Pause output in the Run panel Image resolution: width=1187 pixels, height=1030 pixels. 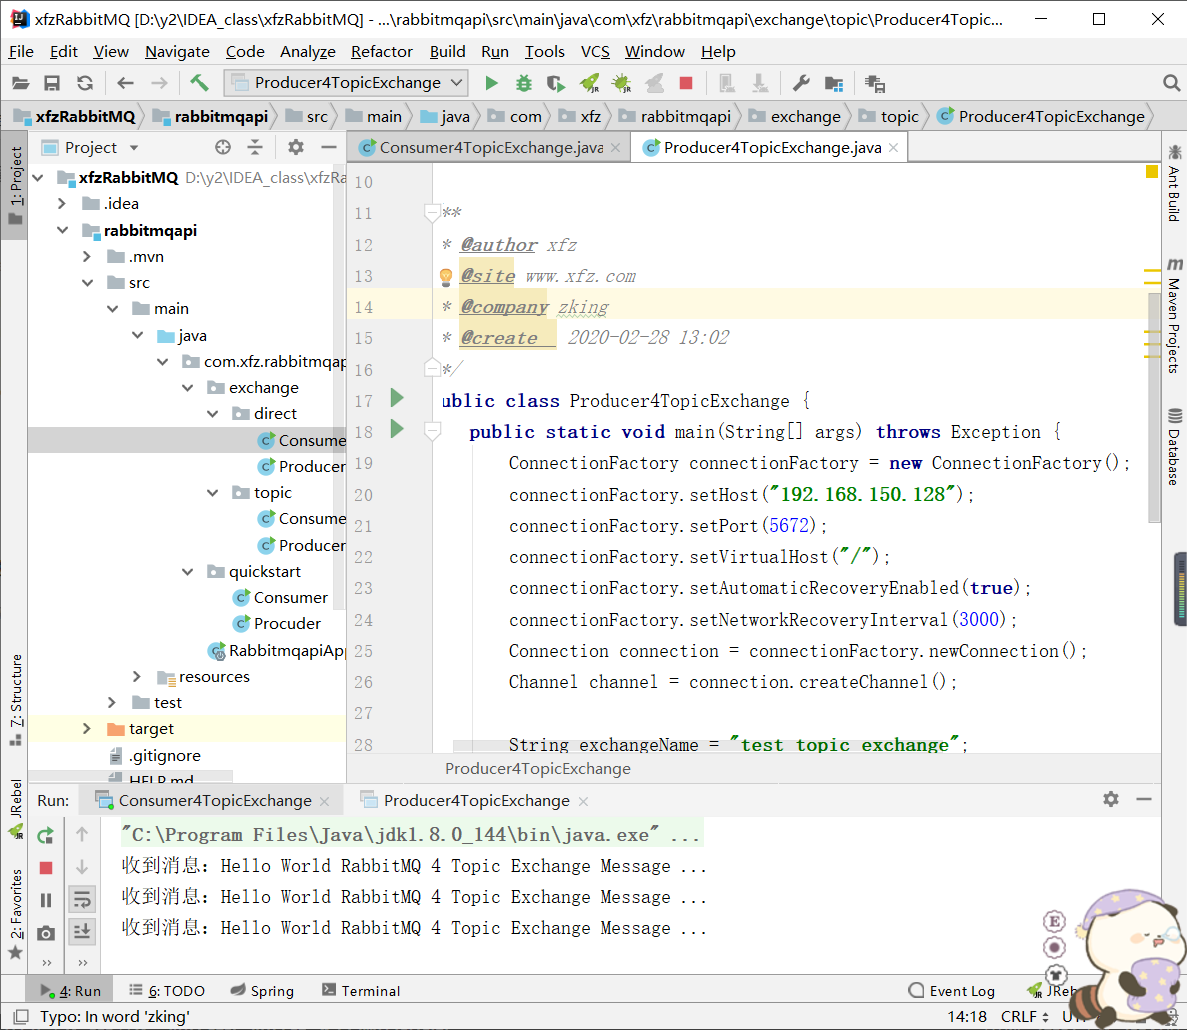(45, 900)
